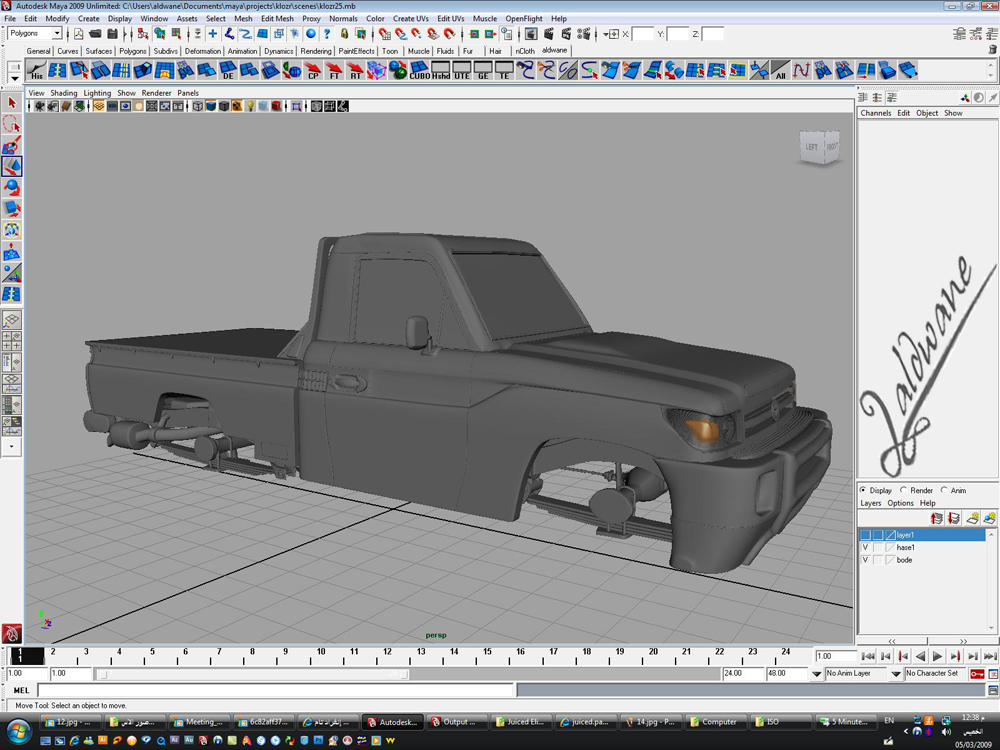Switch to Computer window in taskbar

point(715,722)
